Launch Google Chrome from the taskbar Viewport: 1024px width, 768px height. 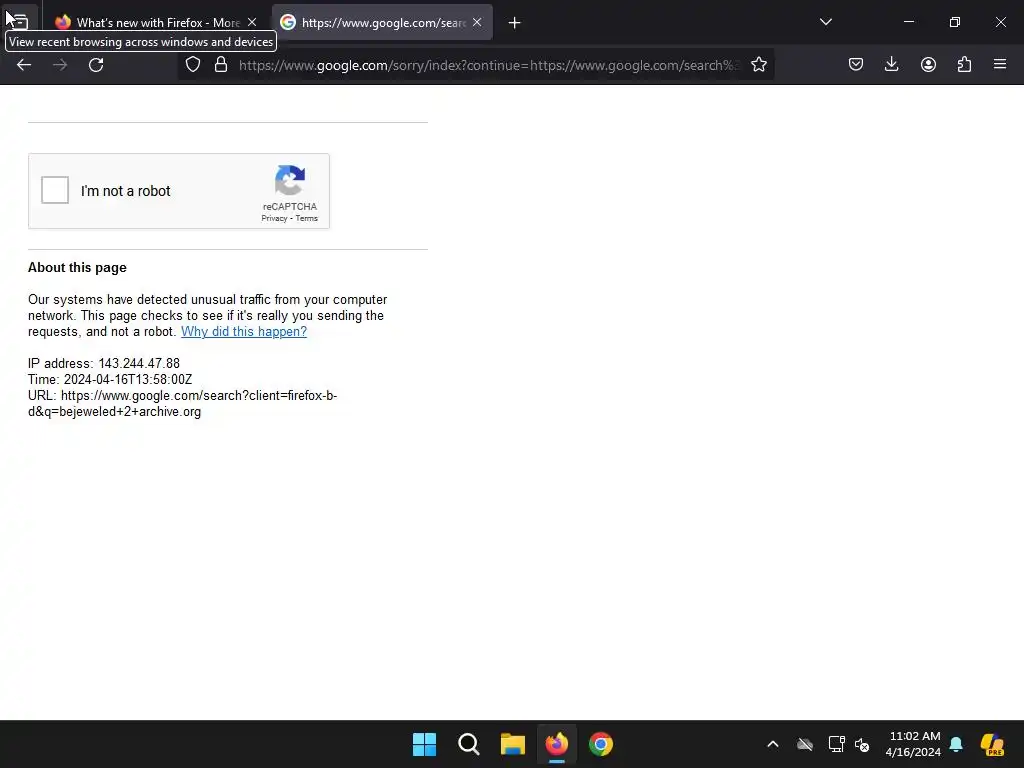point(601,744)
